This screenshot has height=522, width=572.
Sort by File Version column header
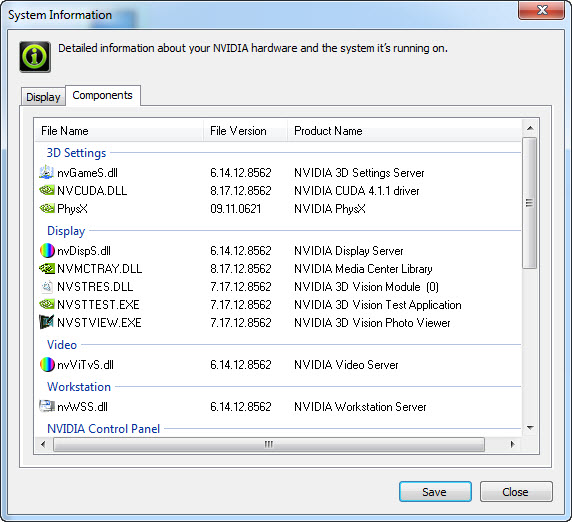point(245,131)
